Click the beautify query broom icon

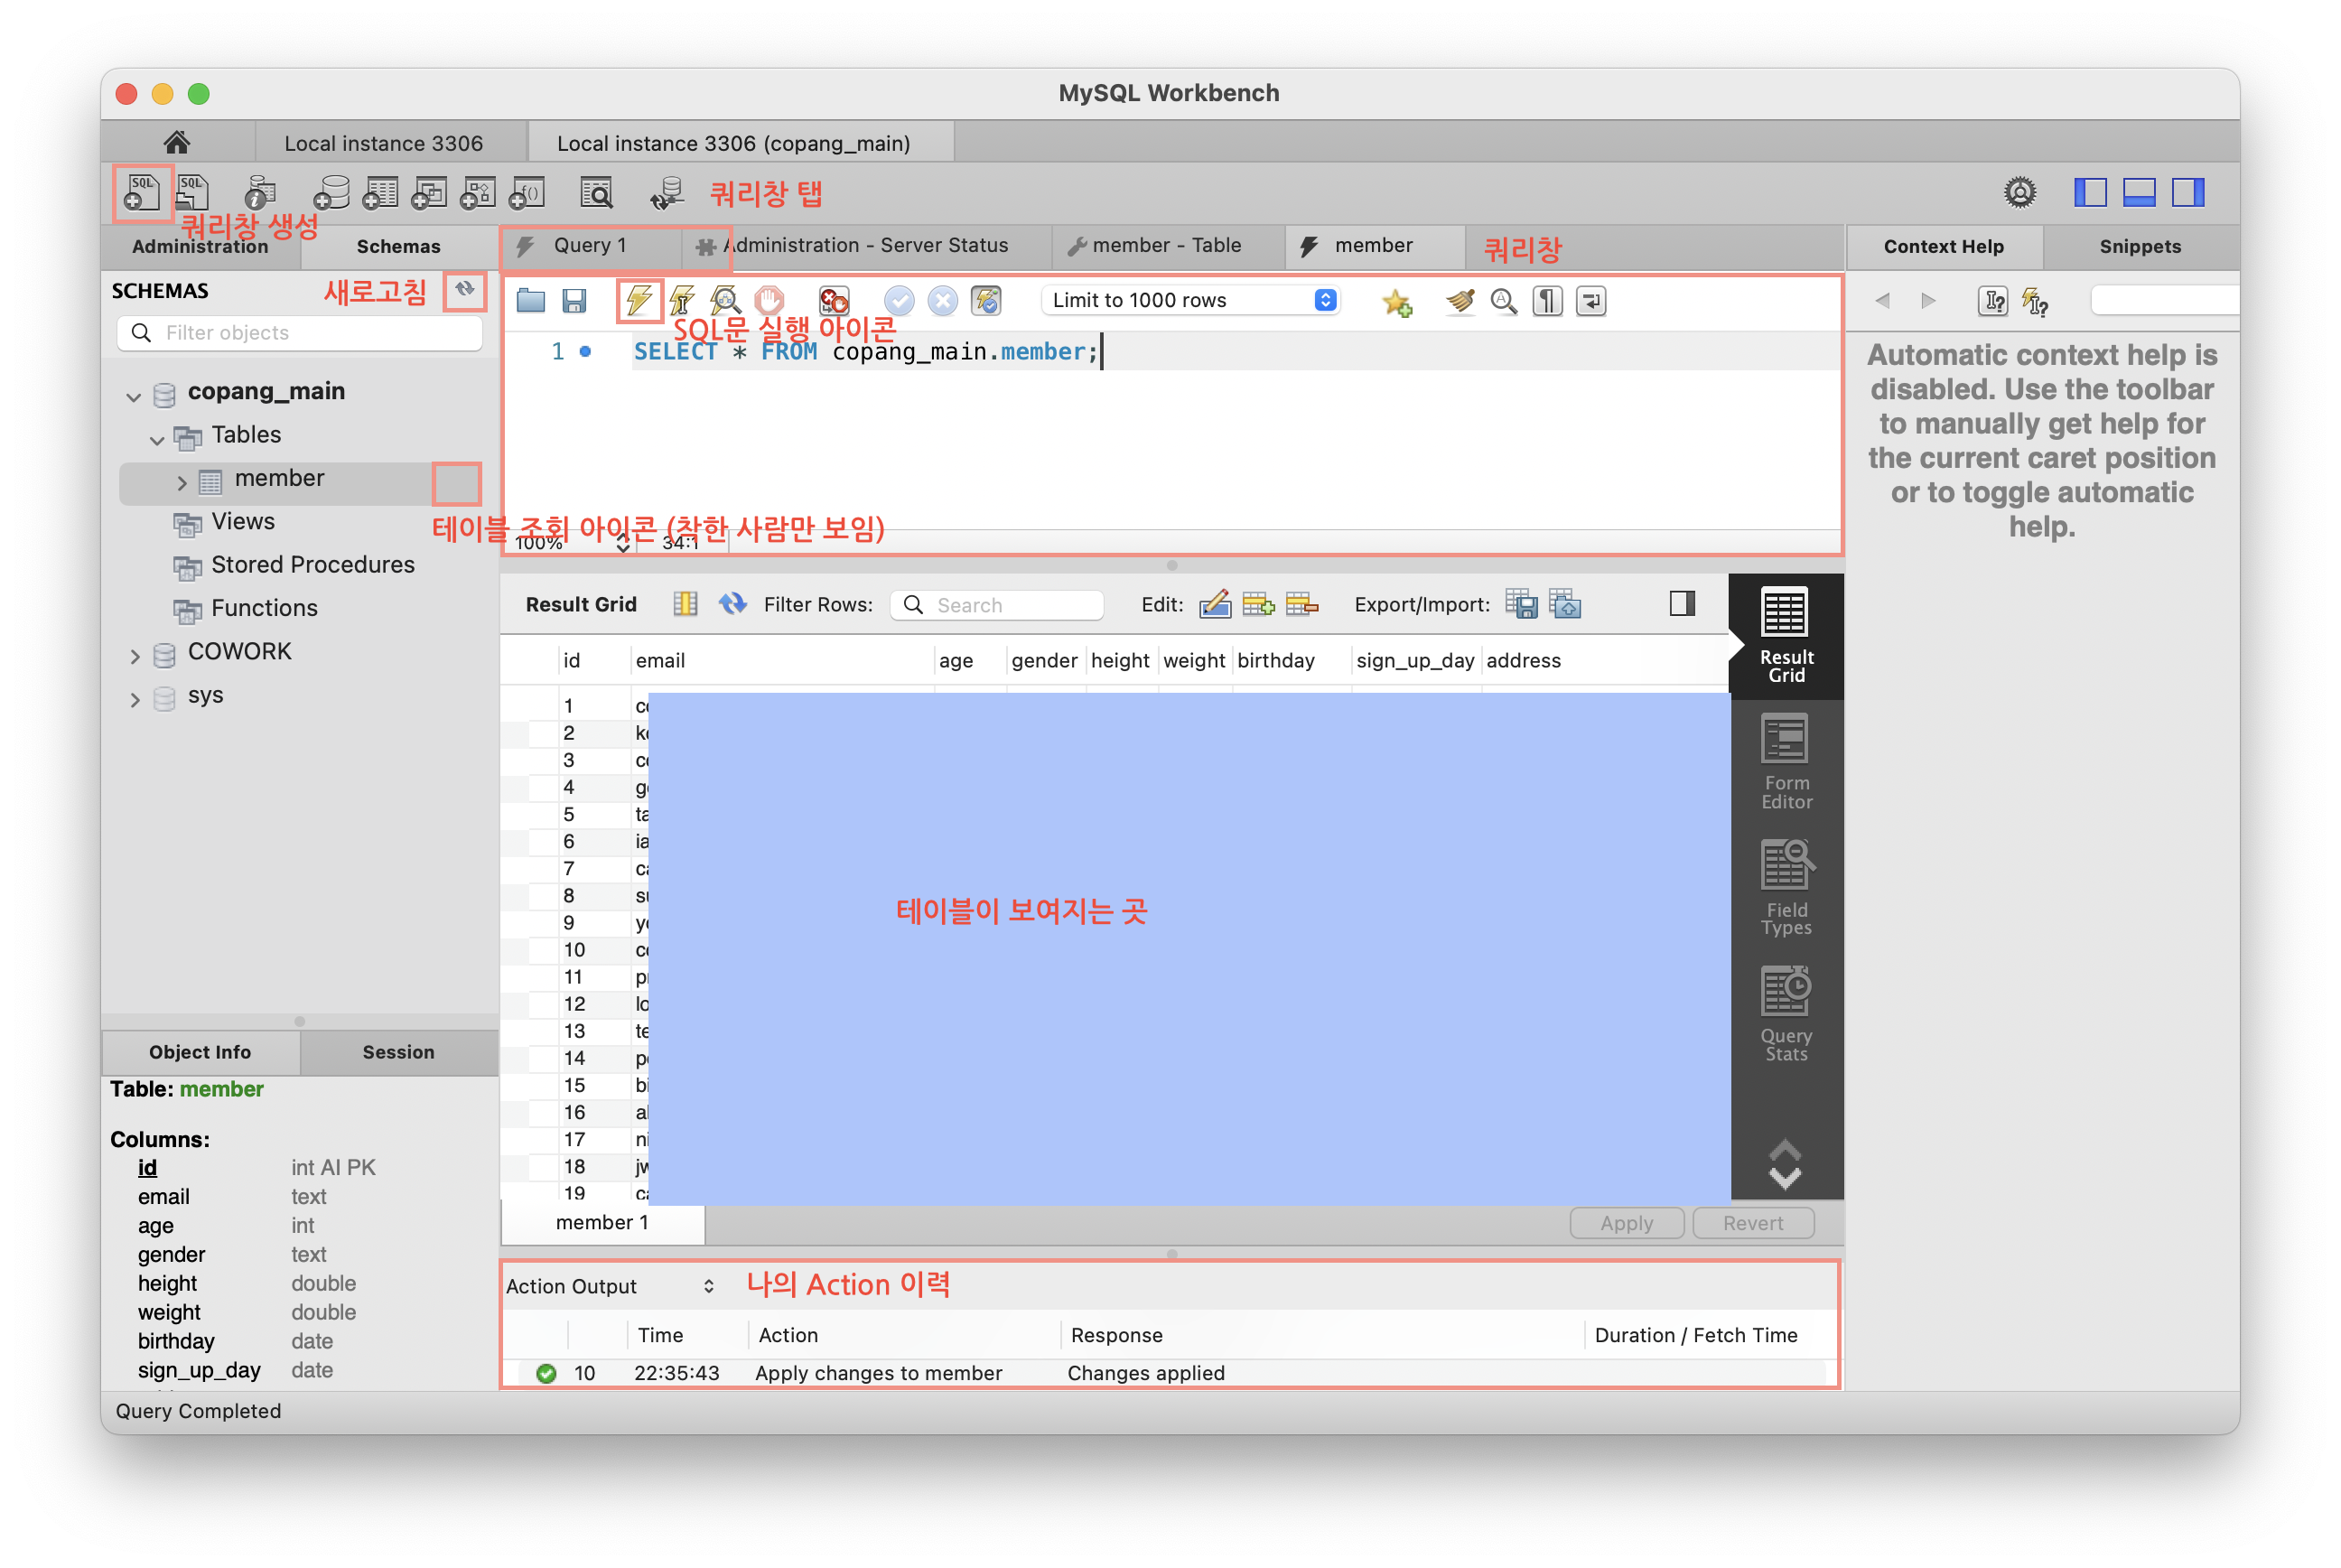(1460, 300)
